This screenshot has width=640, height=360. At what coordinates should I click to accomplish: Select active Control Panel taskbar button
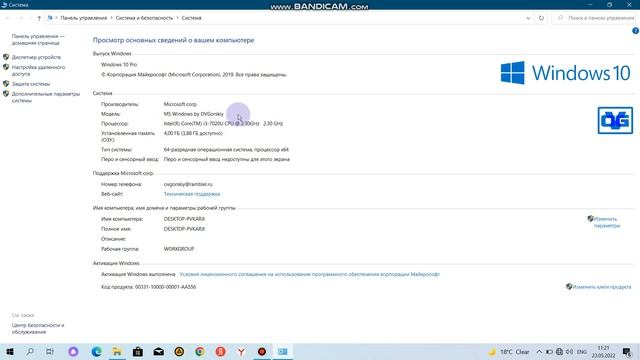(282, 351)
